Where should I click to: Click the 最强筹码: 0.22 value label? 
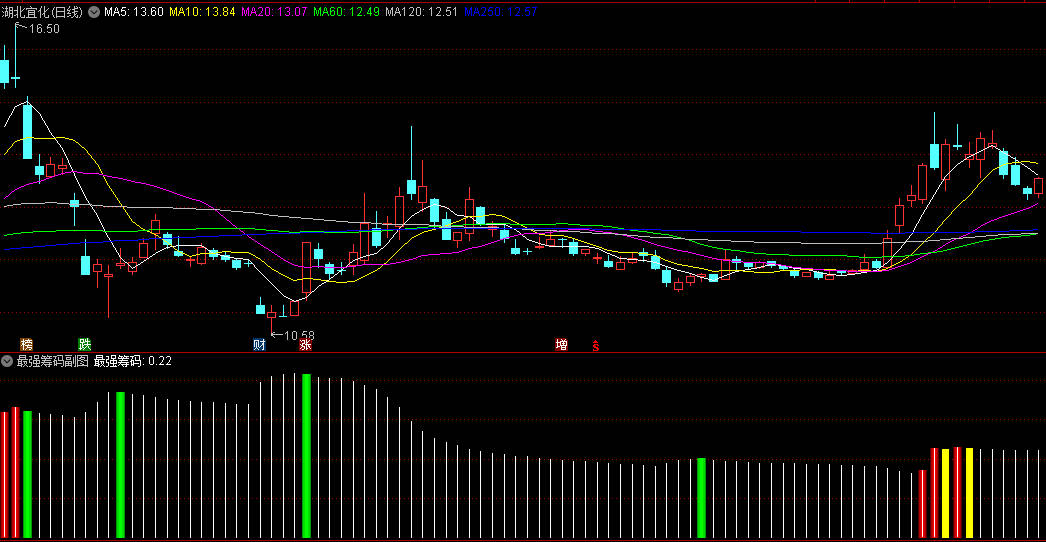[133, 361]
